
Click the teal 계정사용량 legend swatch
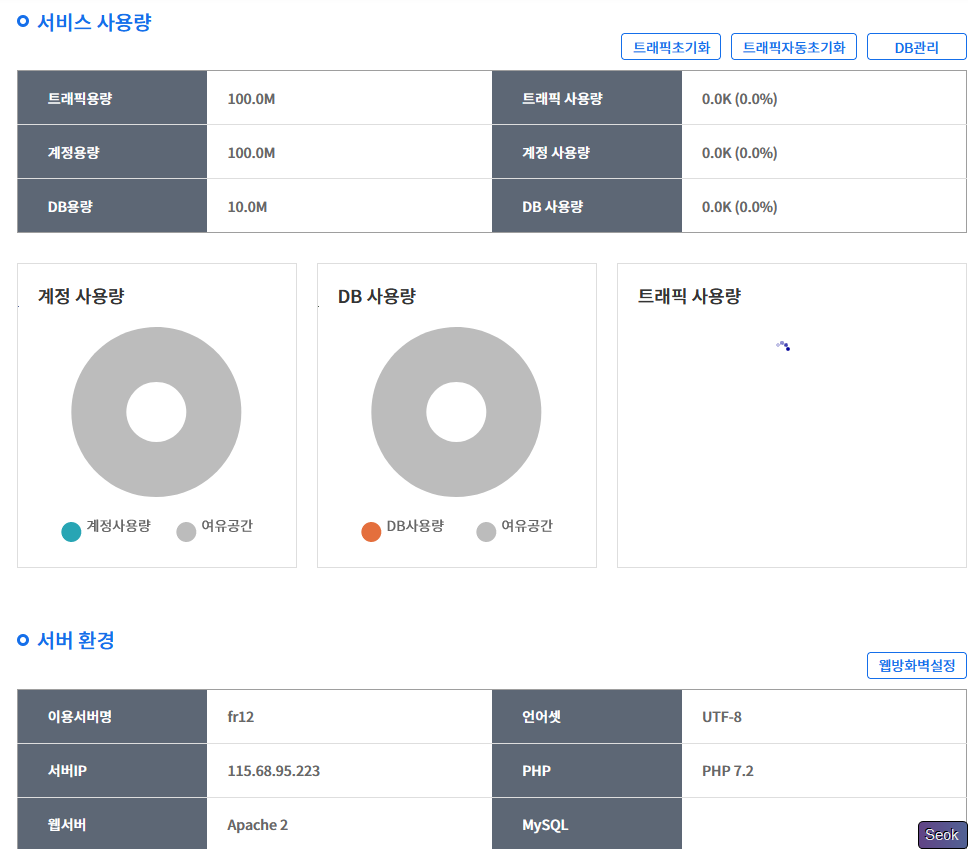71,532
